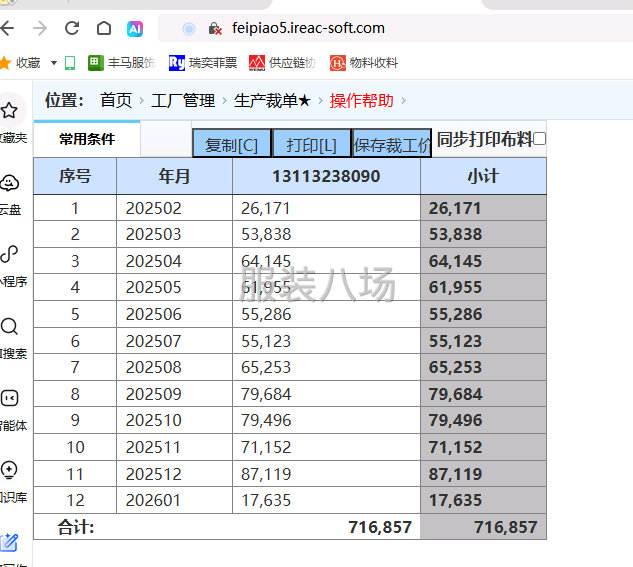Screen dimensions: 633x567
Task: Select the 202510 month cell
Action: click(174, 420)
